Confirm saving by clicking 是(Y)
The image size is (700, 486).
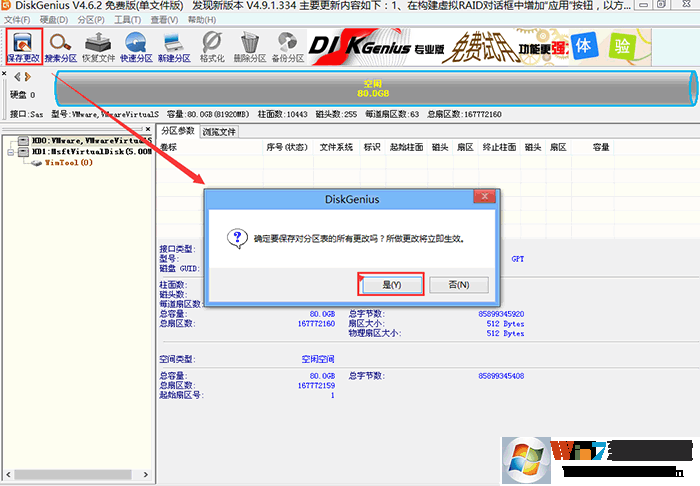[391, 285]
